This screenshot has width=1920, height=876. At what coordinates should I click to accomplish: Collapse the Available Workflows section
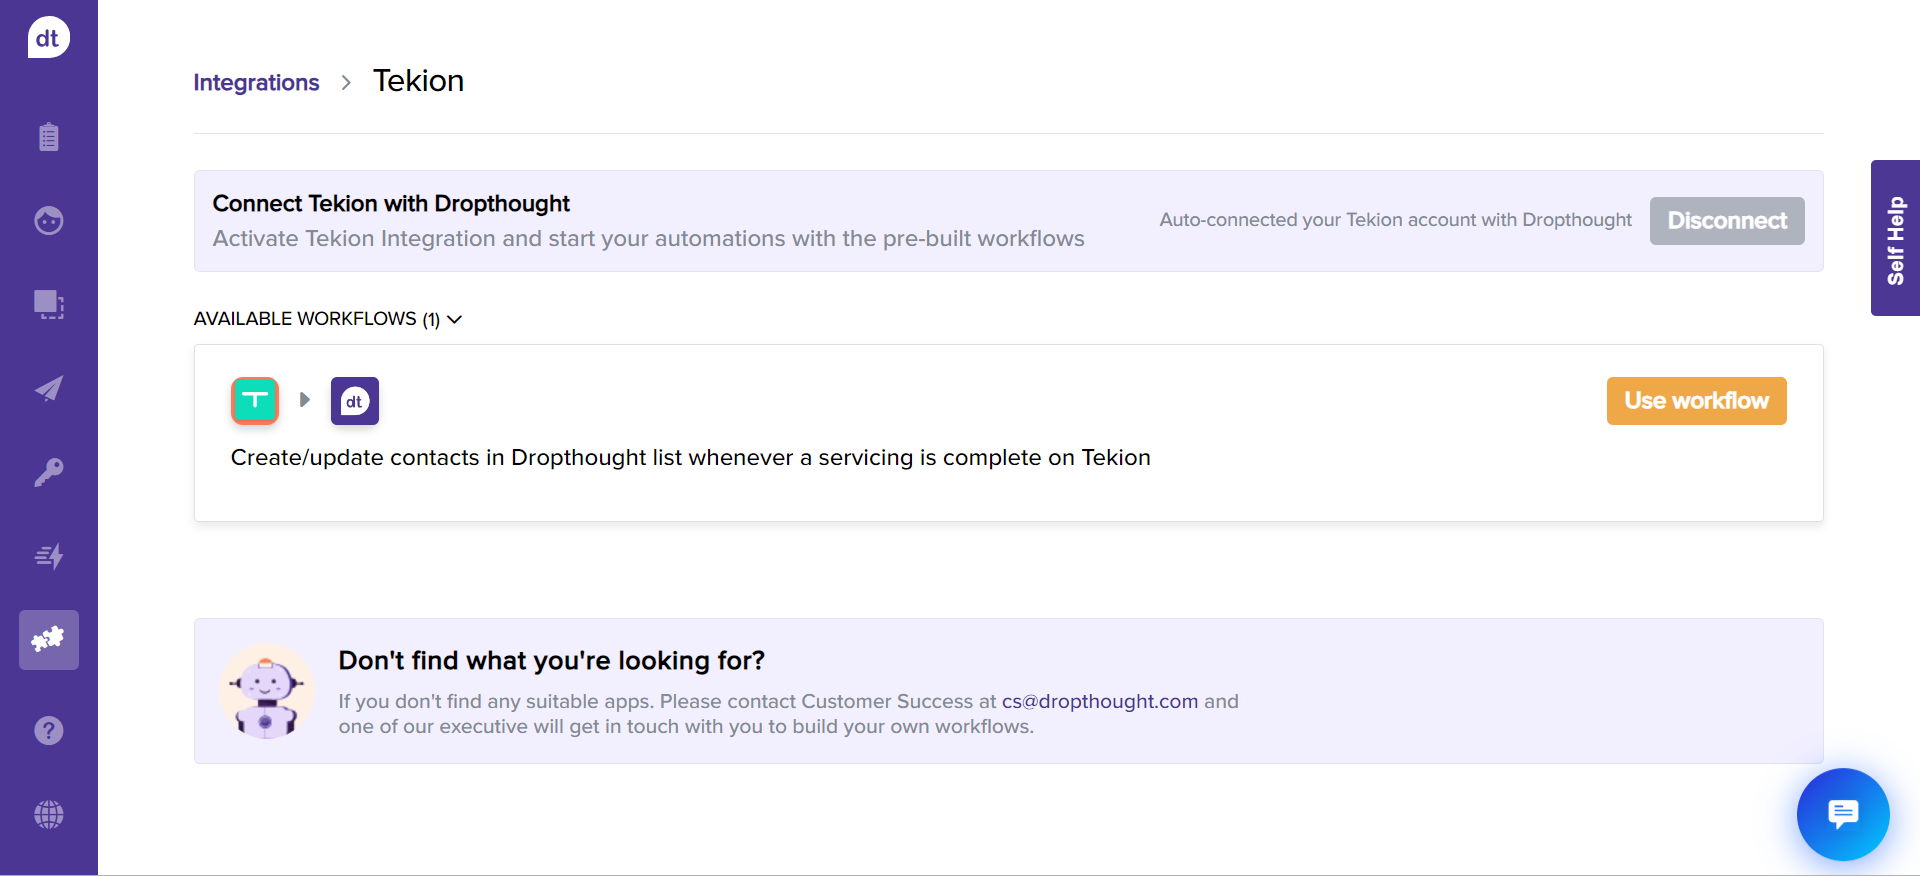click(x=454, y=319)
